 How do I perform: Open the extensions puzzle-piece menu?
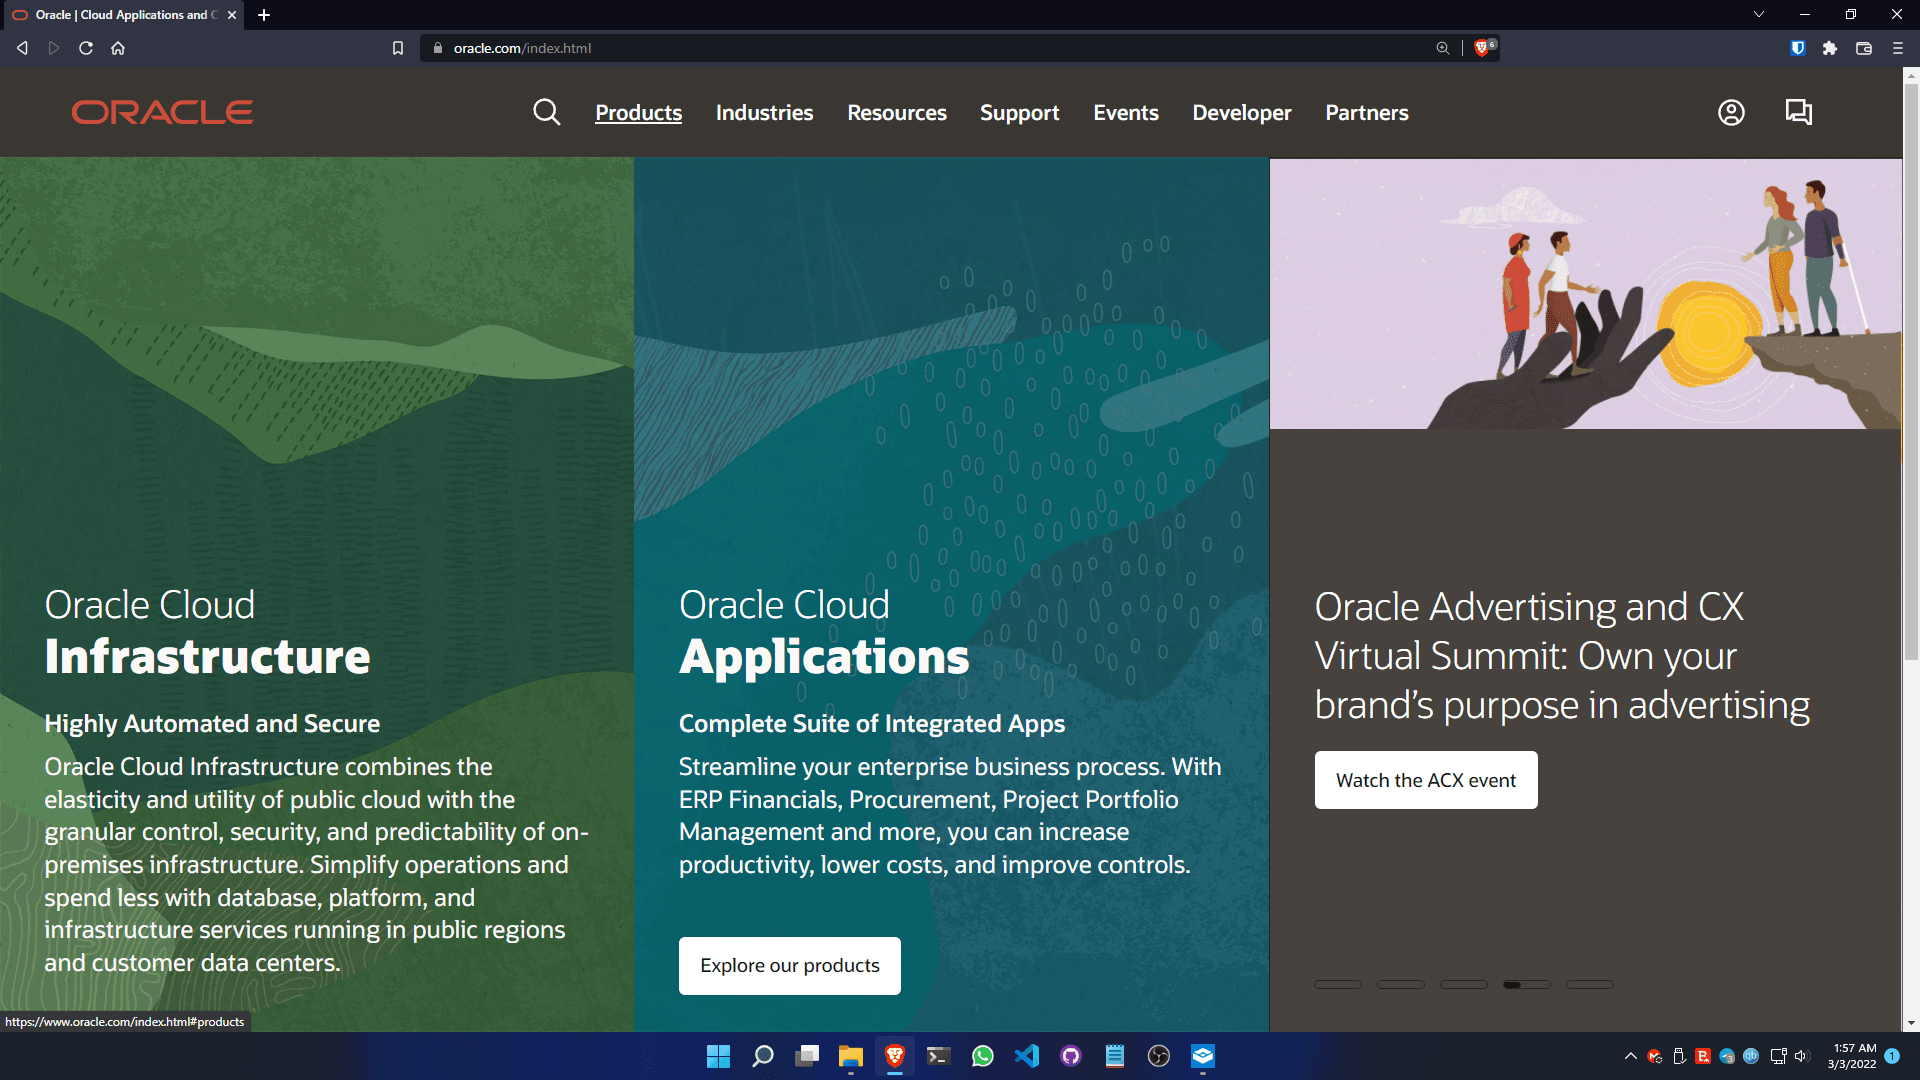(x=1830, y=48)
